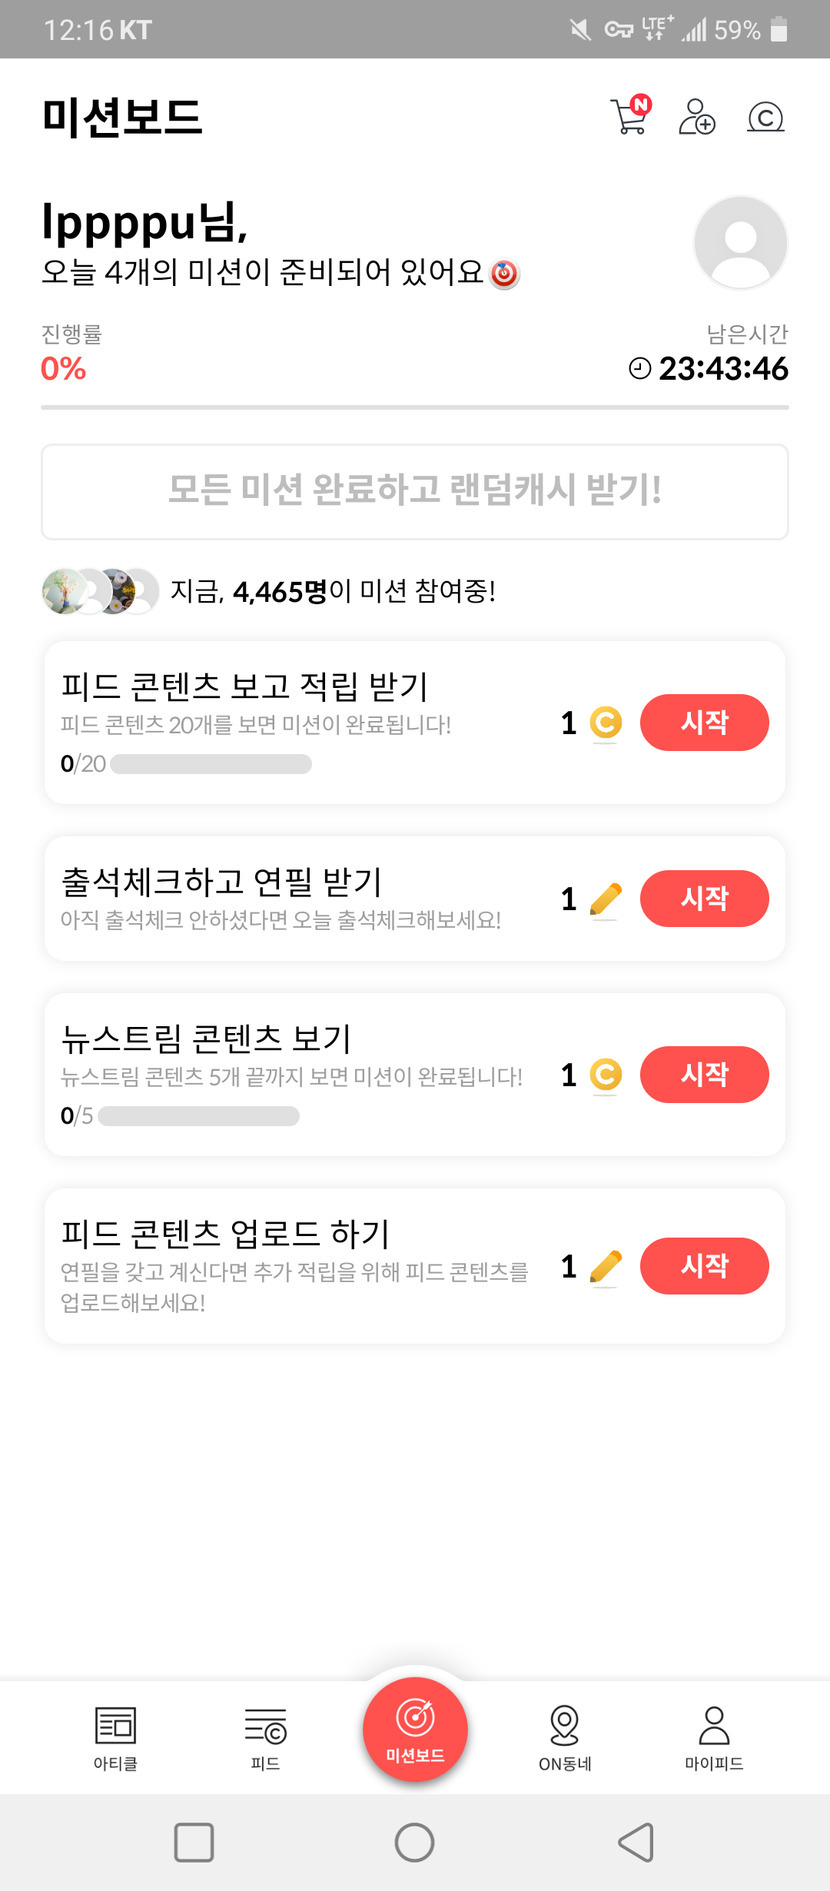Start the 출석체크하고 연필 받기 mission
Screen dimensions: 830x1891
[x=704, y=898]
